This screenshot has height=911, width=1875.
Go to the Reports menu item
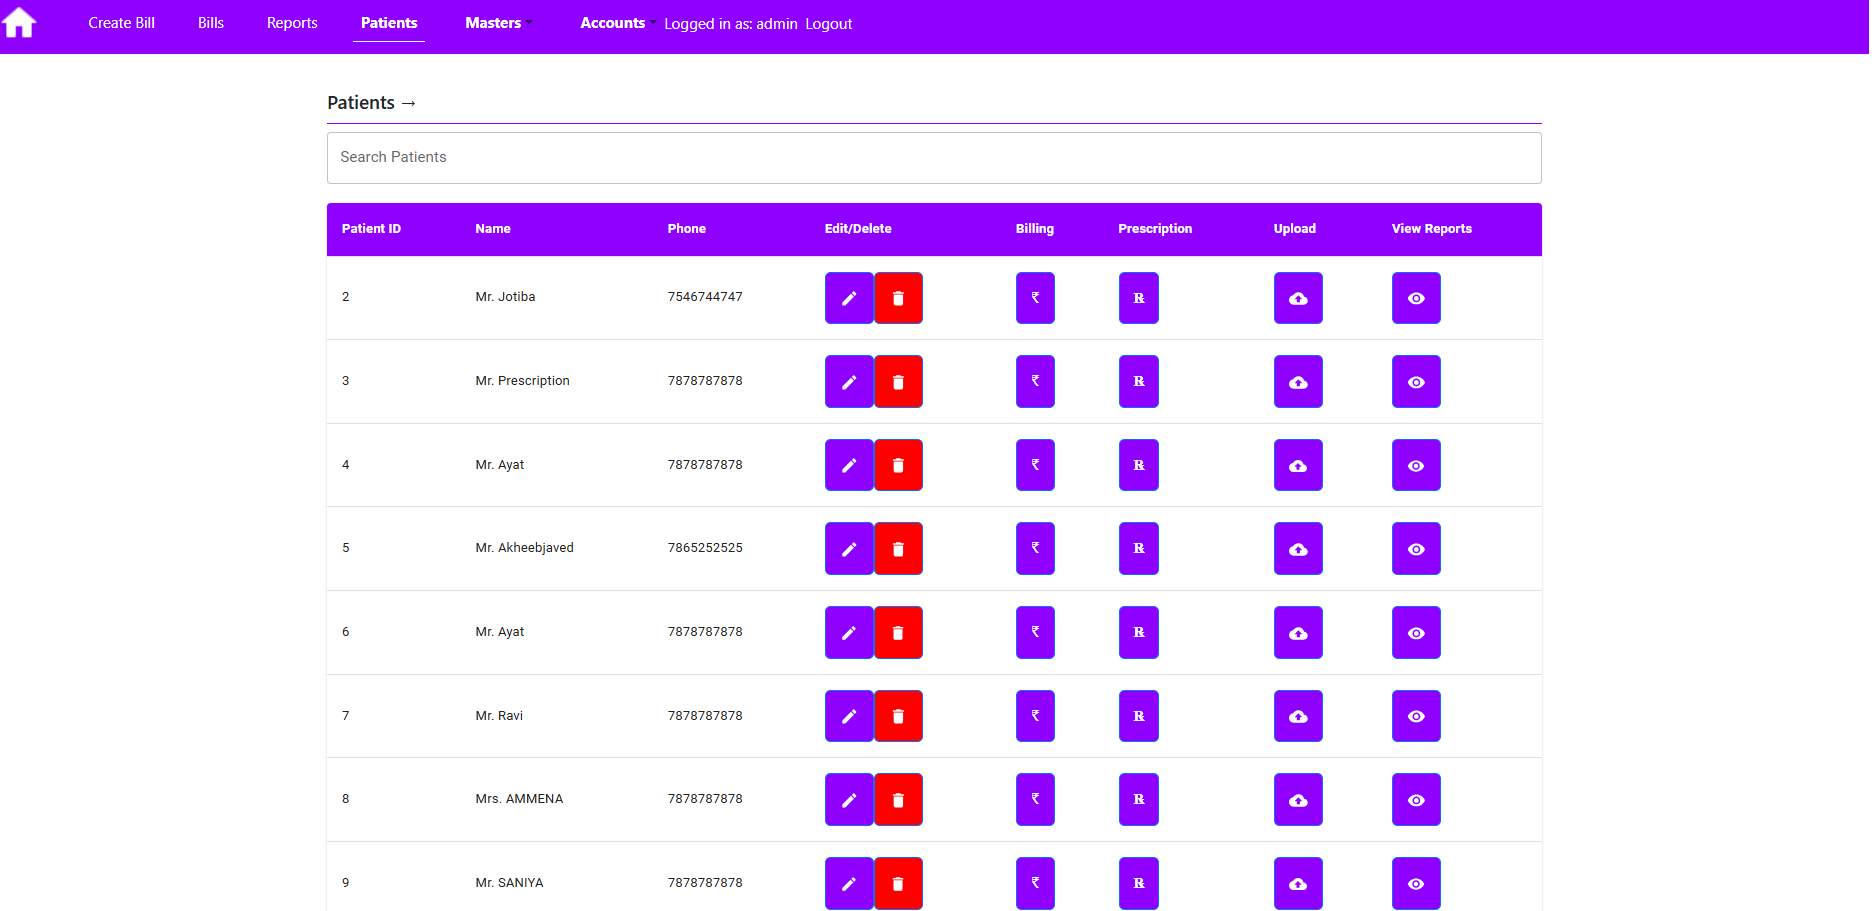(292, 23)
